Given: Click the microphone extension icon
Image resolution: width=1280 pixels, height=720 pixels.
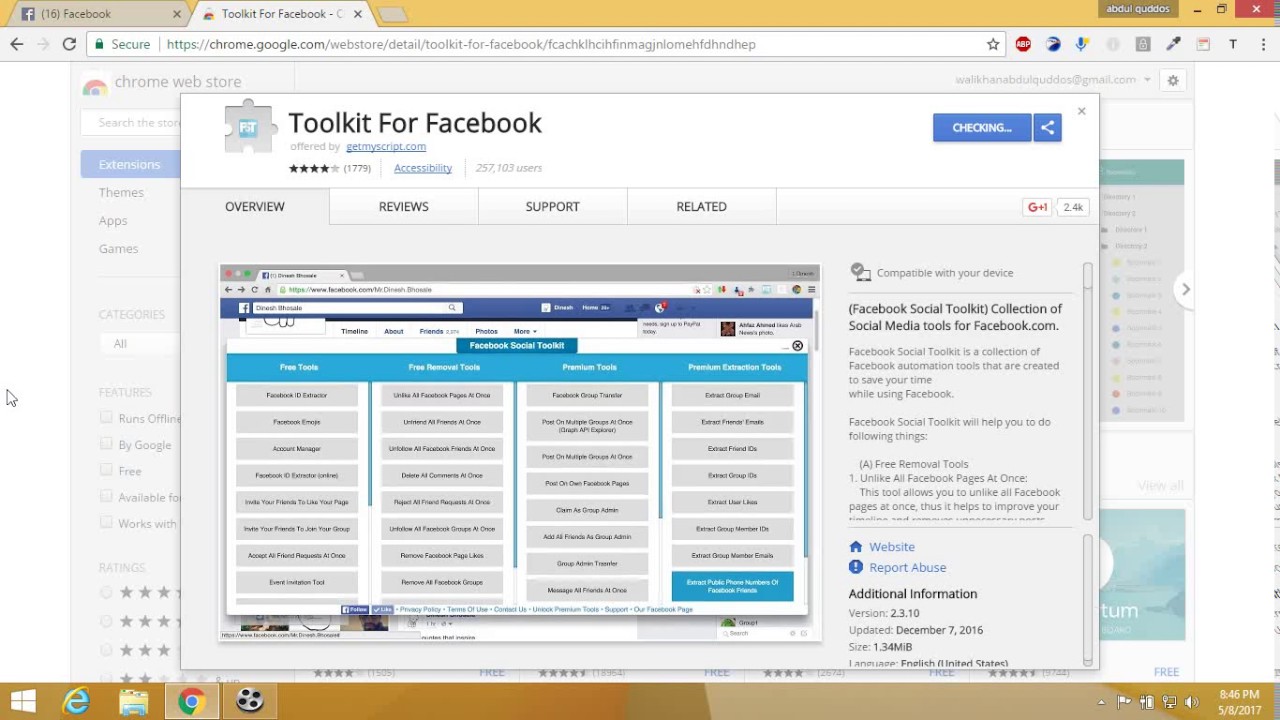Looking at the screenshot, I should [x=1082, y=44].
